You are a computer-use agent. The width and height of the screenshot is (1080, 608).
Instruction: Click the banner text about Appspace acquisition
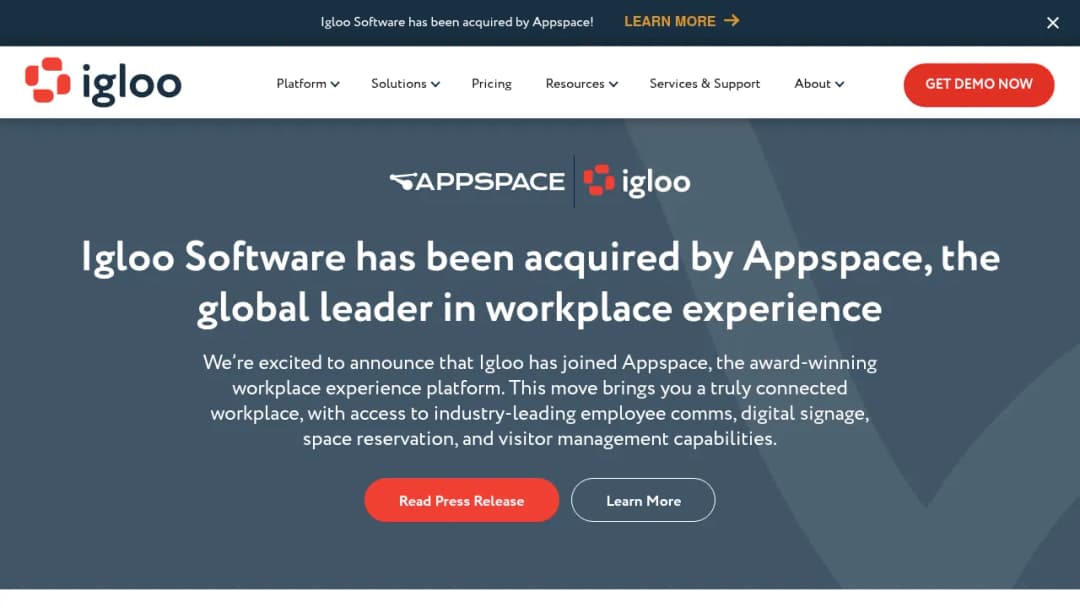click(x=457, y=22)
